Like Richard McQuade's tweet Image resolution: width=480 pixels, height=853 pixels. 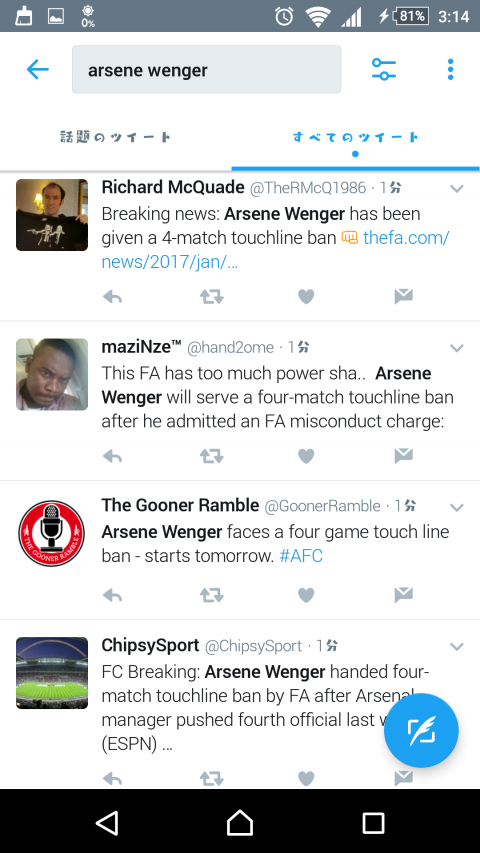(306, 296)
